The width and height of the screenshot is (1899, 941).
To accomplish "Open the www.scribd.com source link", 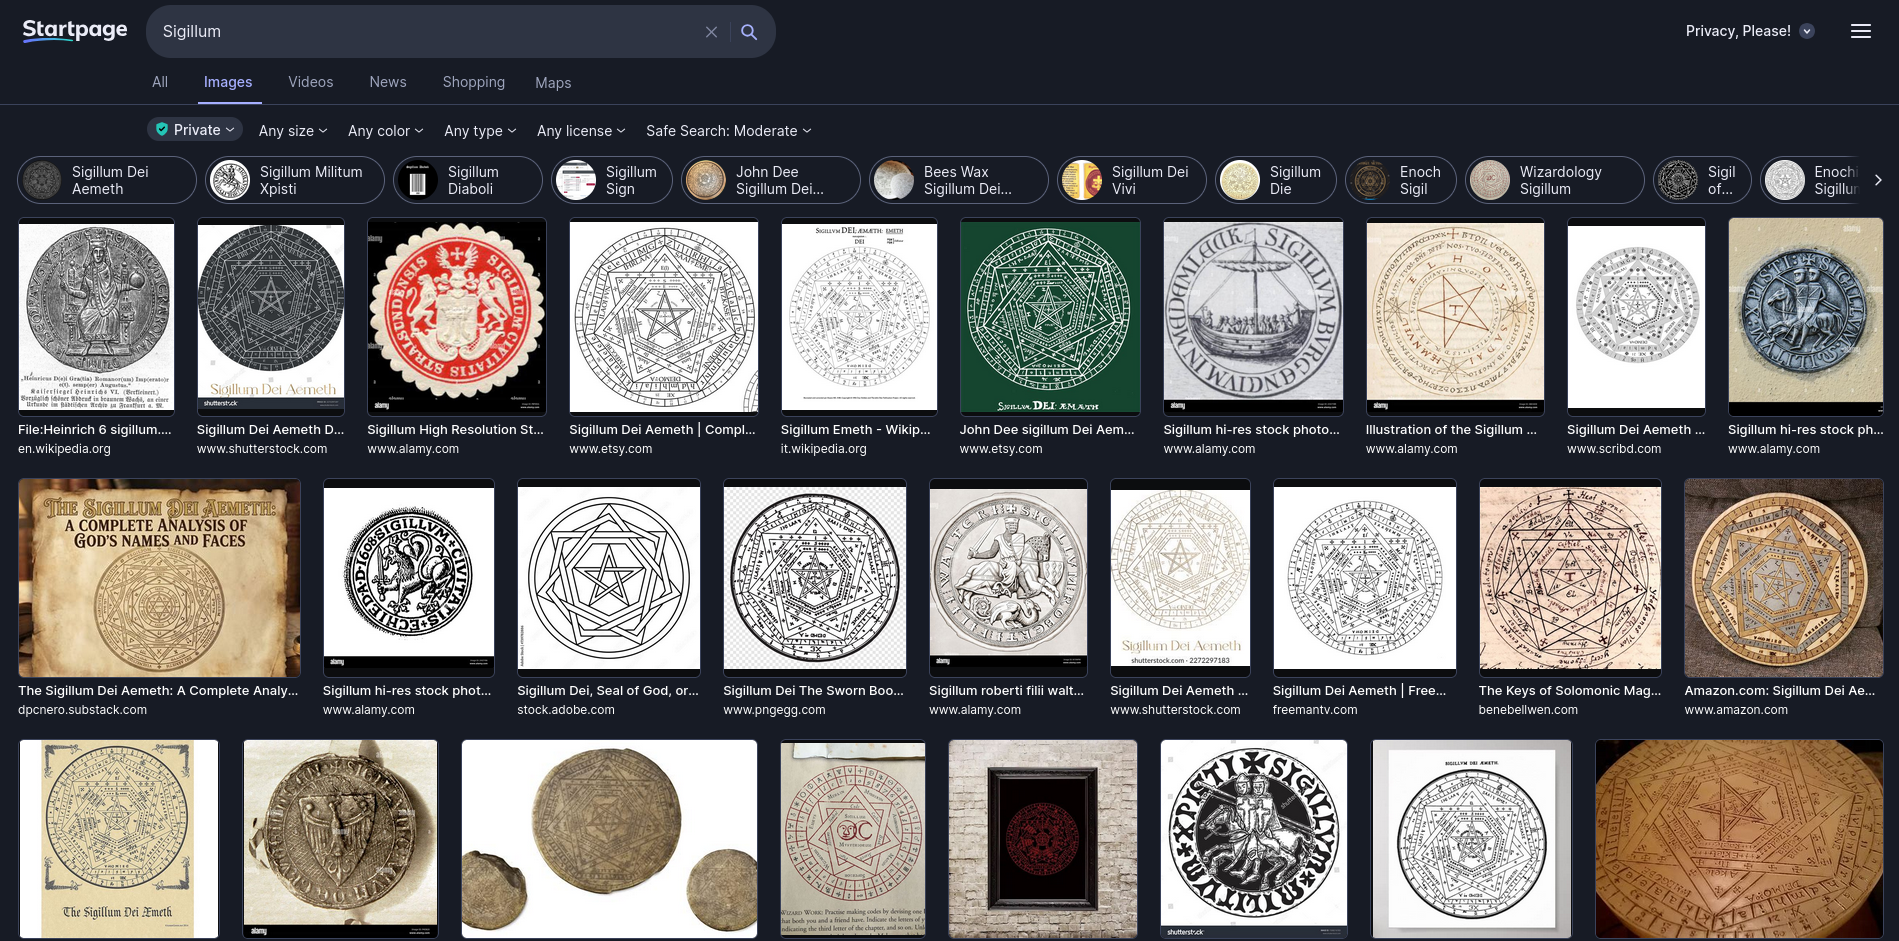I will click(x=1614, y=449).
